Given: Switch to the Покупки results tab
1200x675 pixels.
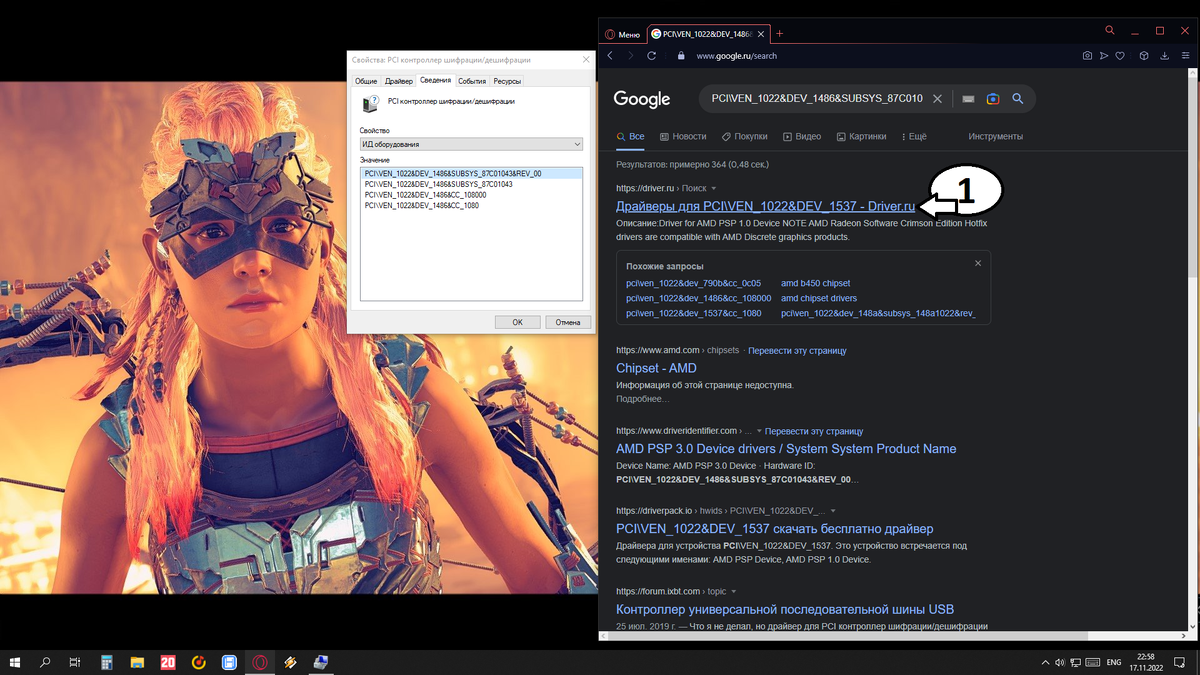Looking at the screenshot, I should click(x=744, y=136).
